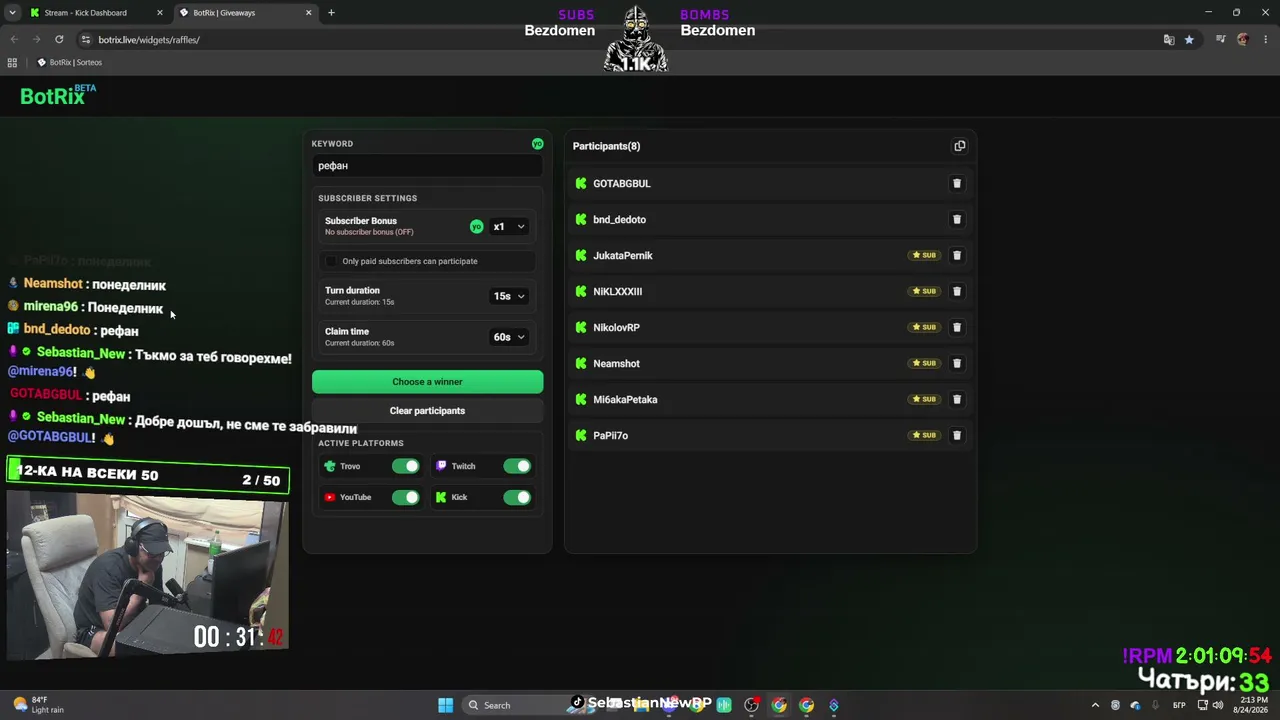Click the green icon beside Subscriber Bonus dropdown
1280x720 pixels.
point(477,227)
